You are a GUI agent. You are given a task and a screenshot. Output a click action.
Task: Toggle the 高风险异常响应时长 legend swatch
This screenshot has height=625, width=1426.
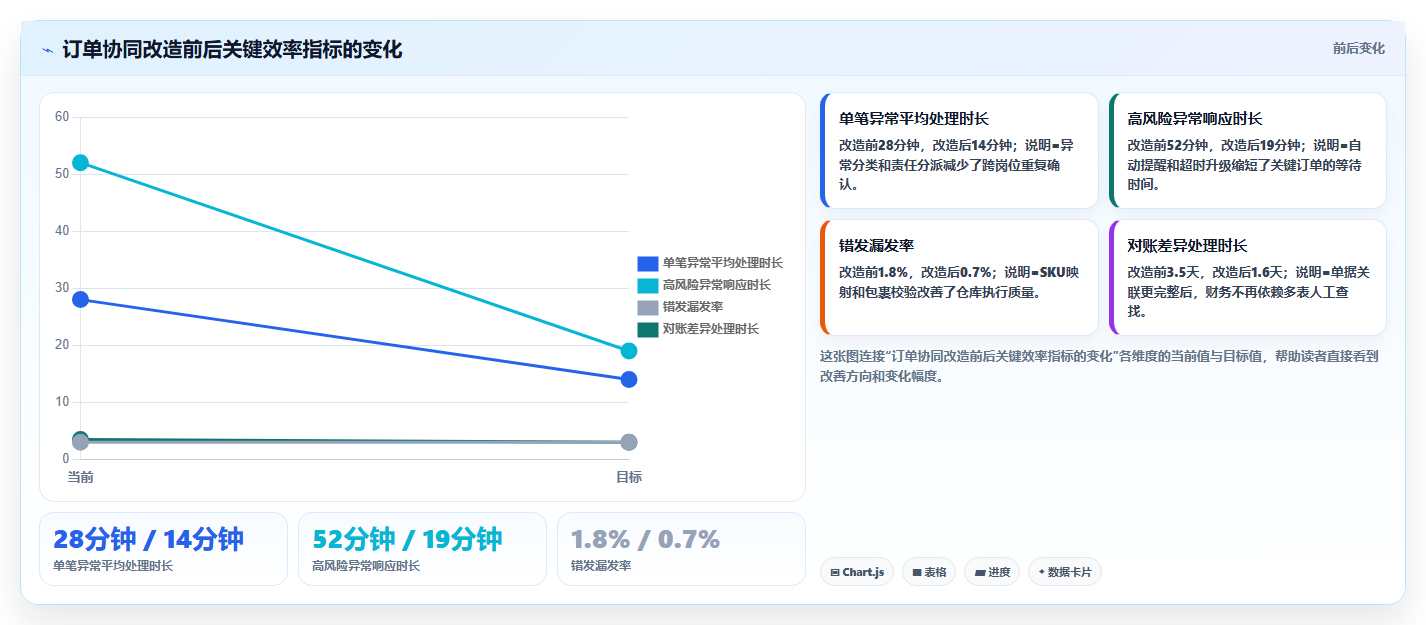pos(647,285)
